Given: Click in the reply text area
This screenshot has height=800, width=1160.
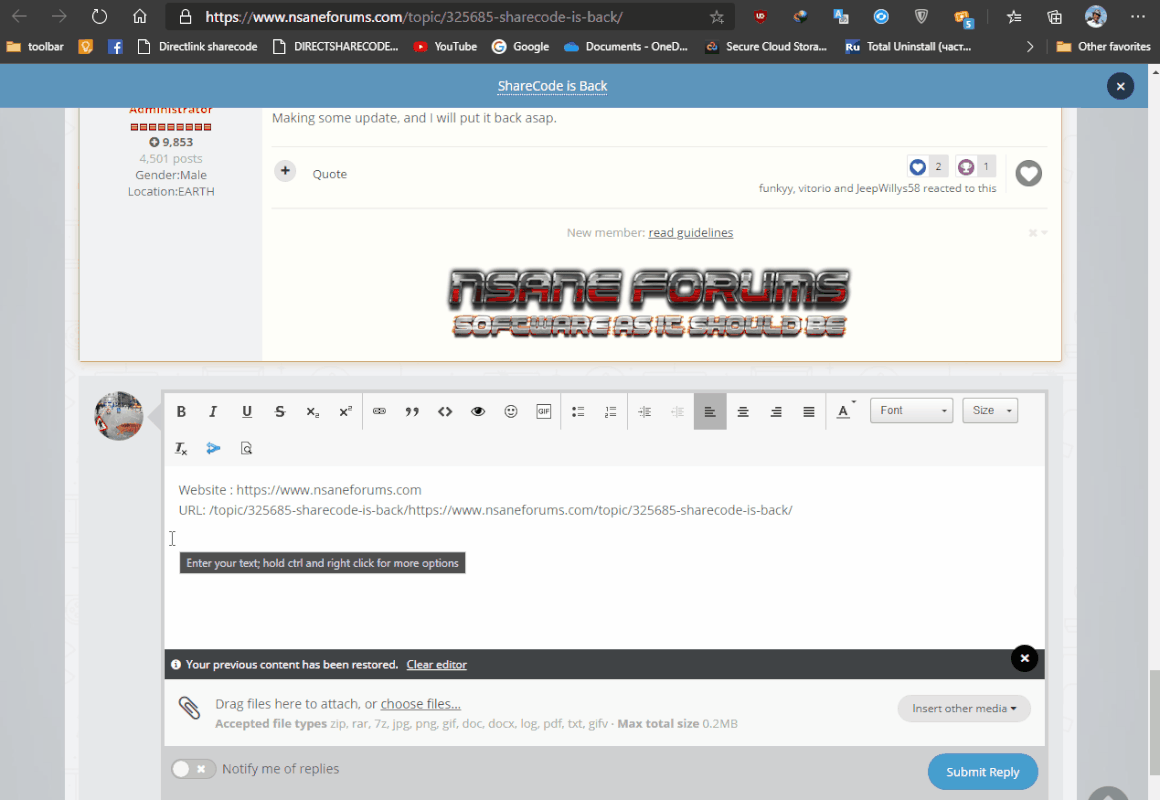Looking at the screenshot, I should coord(604,558).
